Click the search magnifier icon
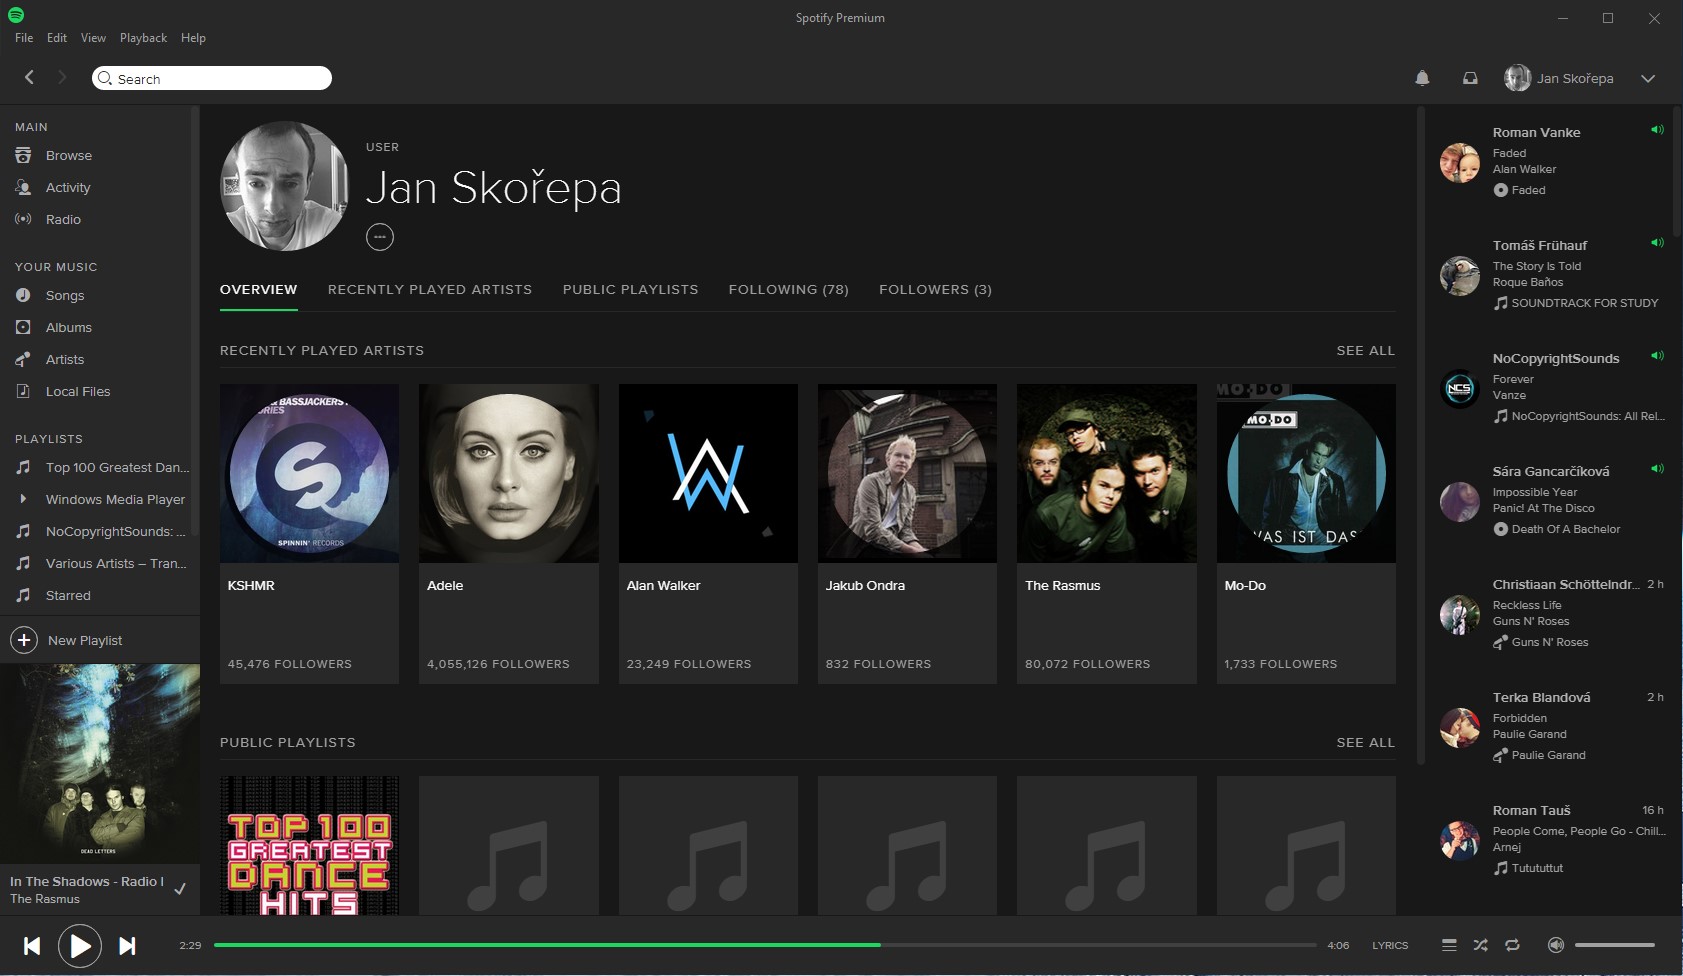 pos(105,78)
